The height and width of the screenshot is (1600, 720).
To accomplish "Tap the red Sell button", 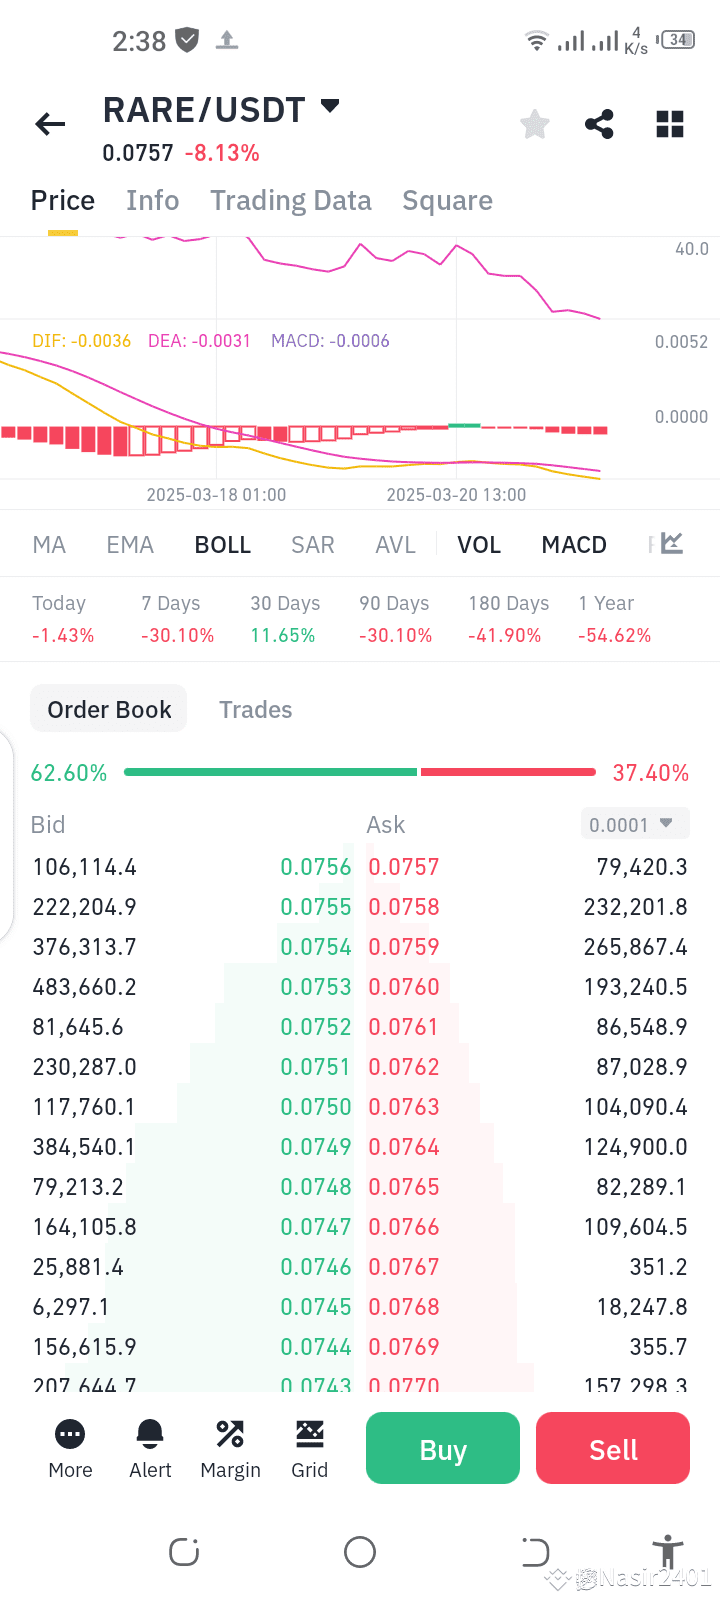I will pos(613,1448).
